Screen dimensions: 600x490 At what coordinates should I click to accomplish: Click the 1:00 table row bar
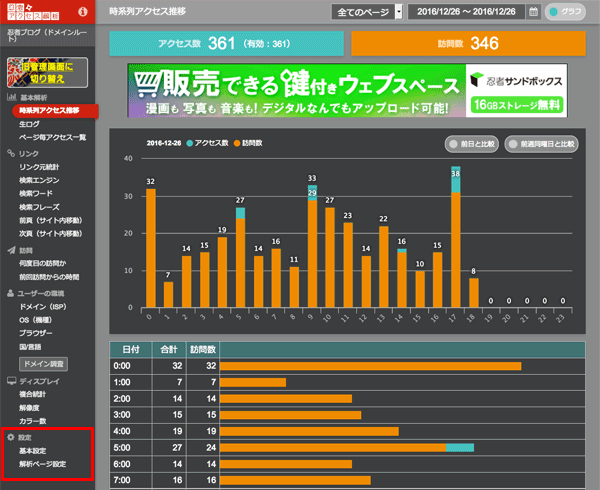coord(253,383)
